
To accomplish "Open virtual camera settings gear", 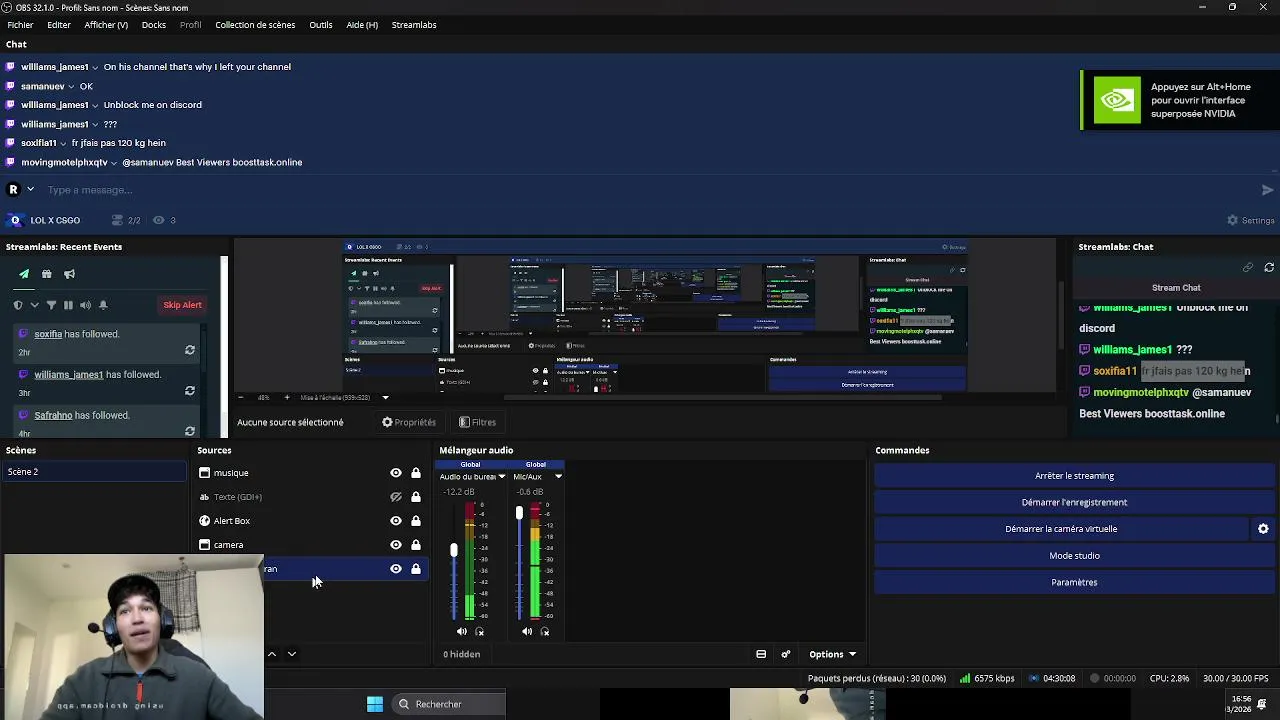I will pos(1263,529).
